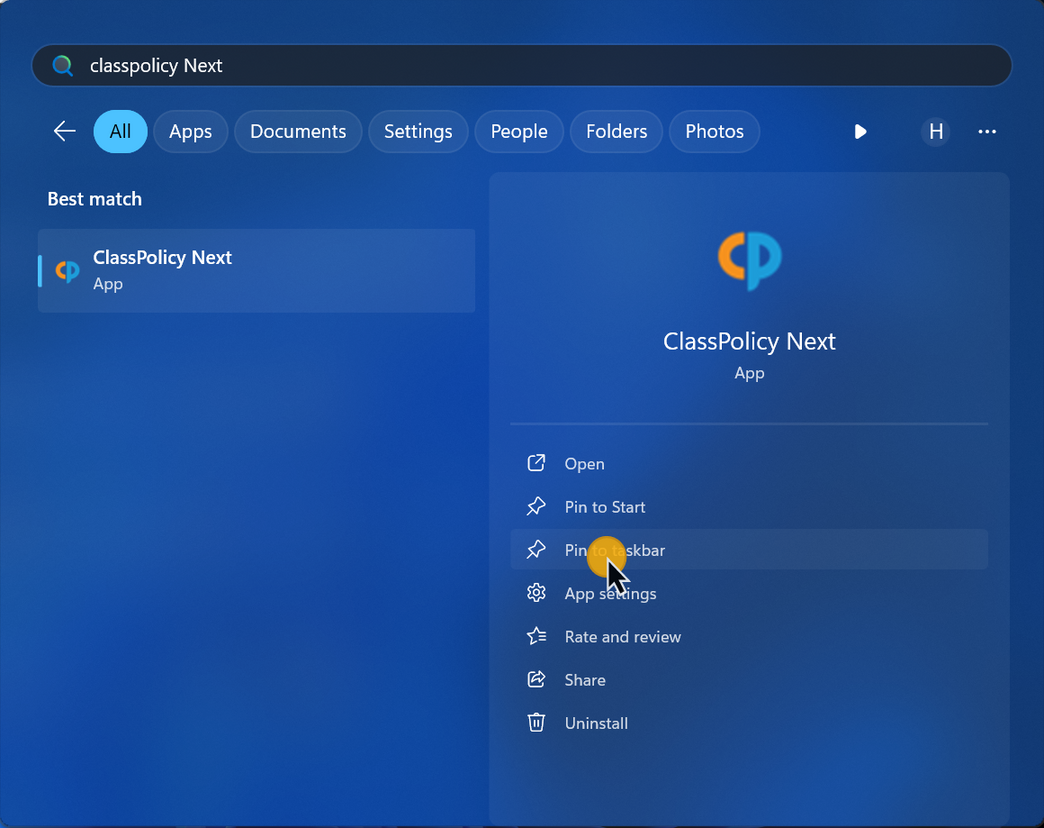Click the App settings gear icon
The height and width of the screenshot is (828, 1044).
pos(537,593)
